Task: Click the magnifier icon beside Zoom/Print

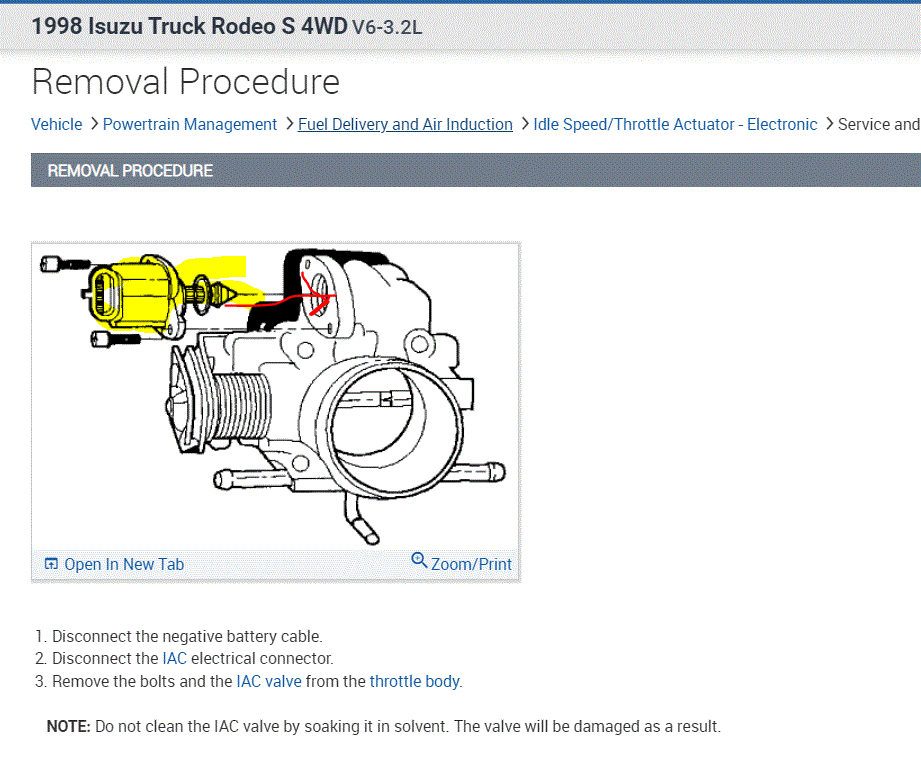Action: 419,560
